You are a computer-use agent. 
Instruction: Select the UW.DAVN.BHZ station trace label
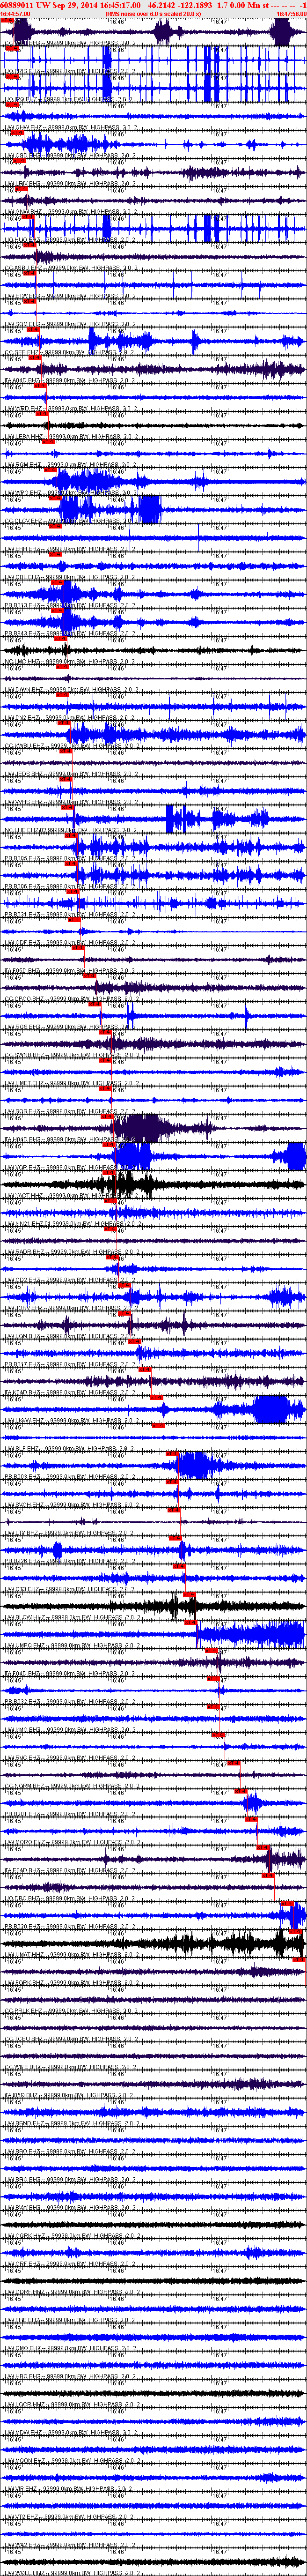pos(70,689)
